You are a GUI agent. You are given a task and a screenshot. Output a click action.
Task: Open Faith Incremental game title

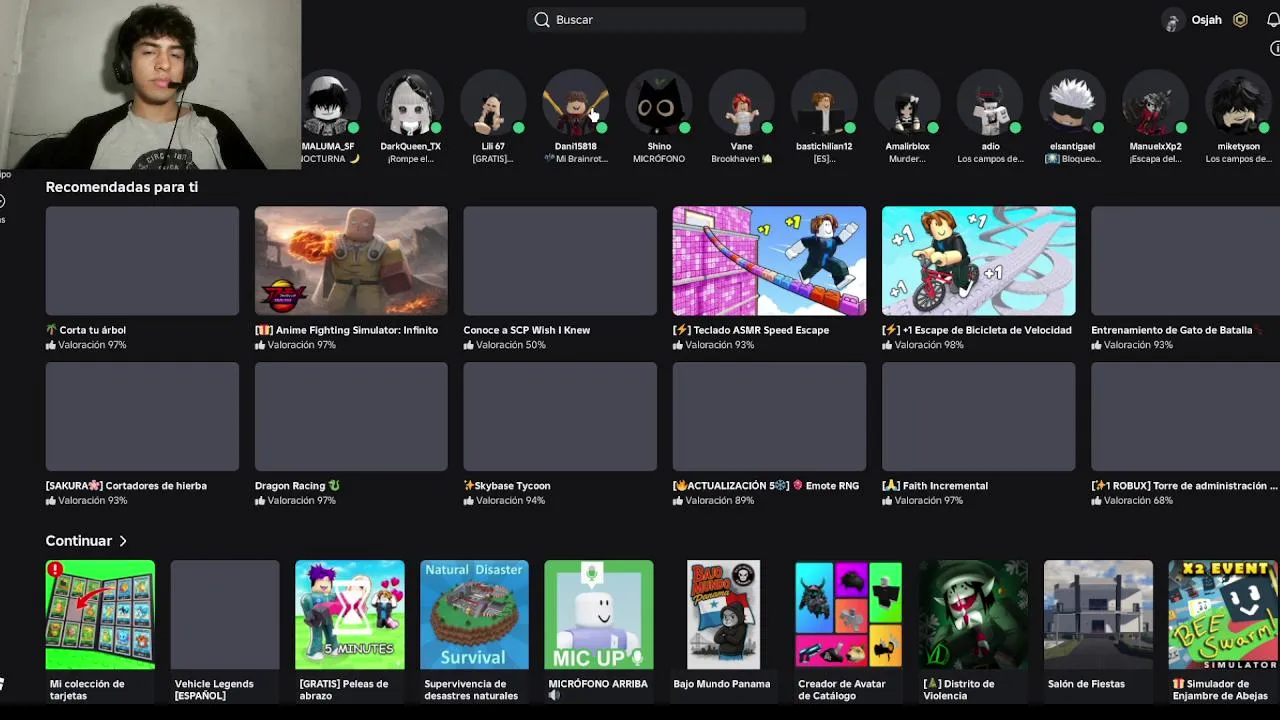pyautogui.click(x=935, y=486)
